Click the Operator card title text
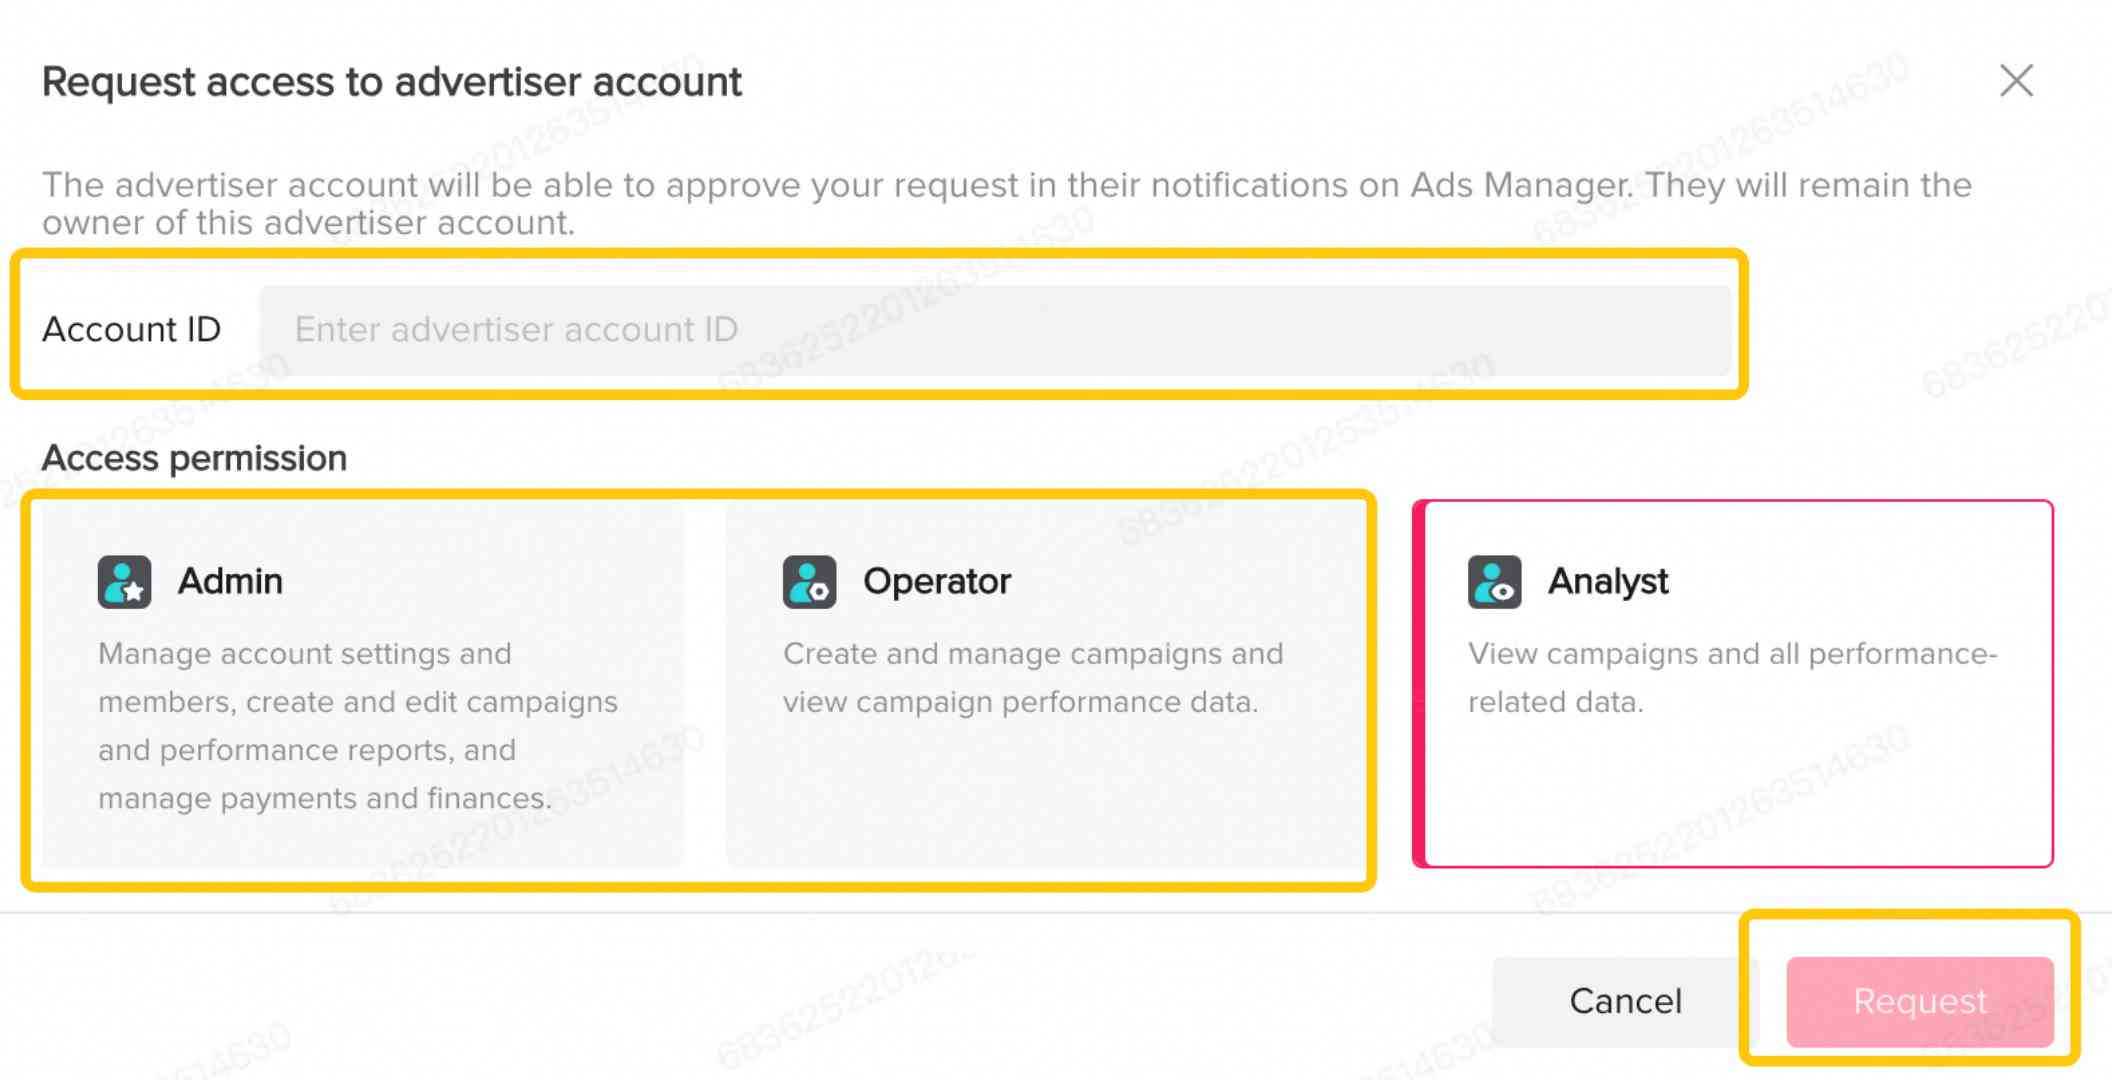 point(937,582)
